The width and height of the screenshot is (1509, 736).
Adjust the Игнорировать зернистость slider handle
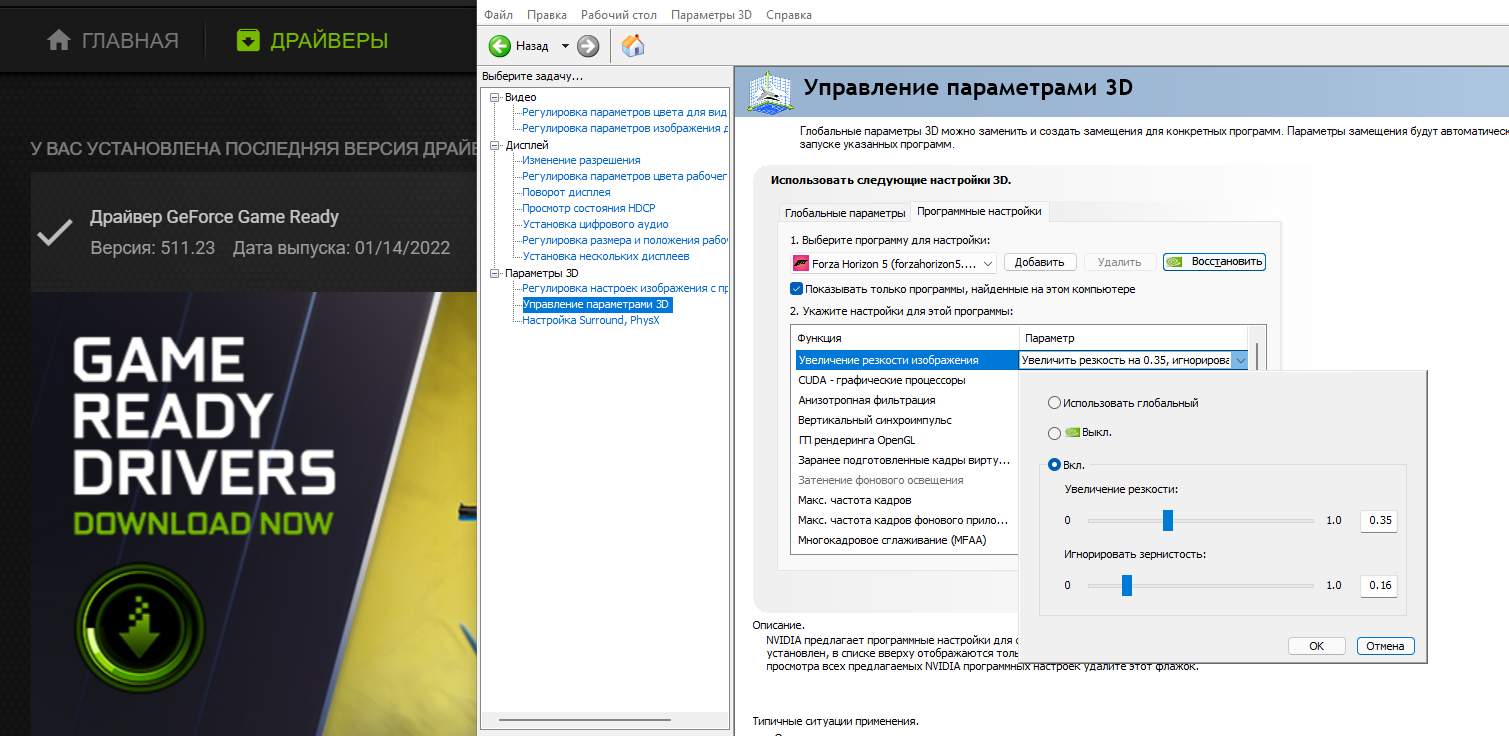pyautogui.click(x=1126, y=585)
